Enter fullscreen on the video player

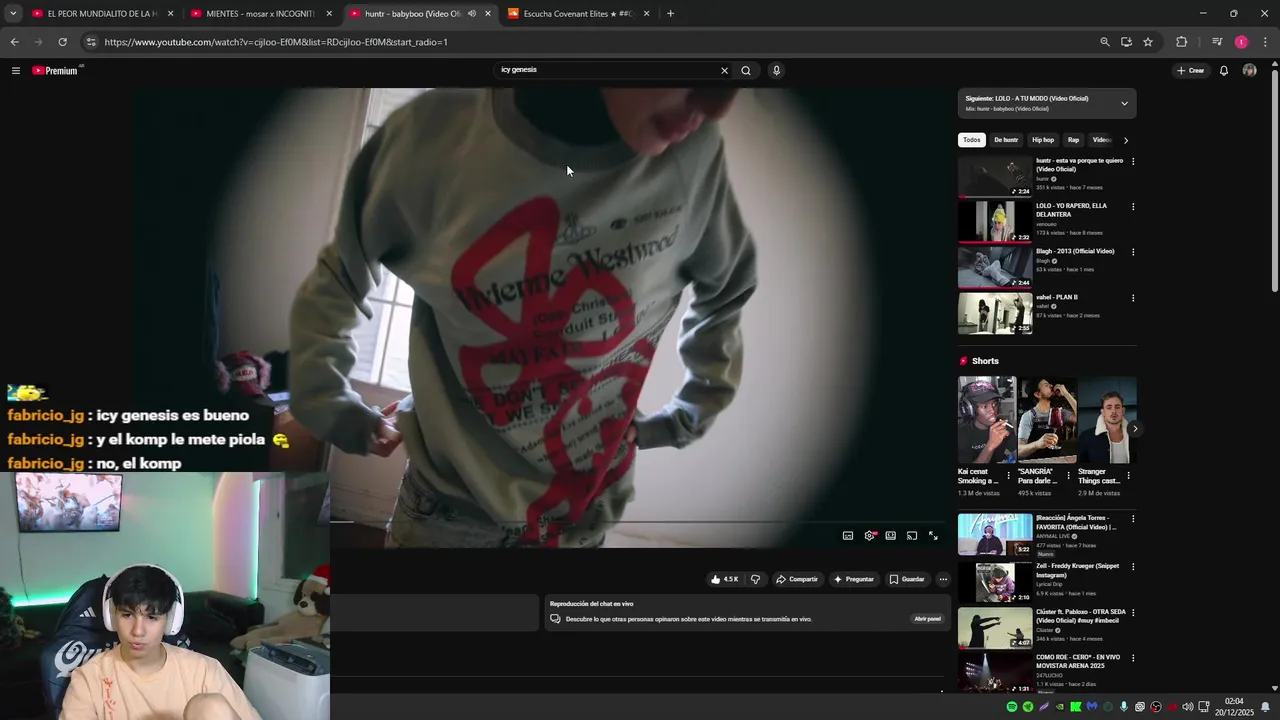pos(933,536)
